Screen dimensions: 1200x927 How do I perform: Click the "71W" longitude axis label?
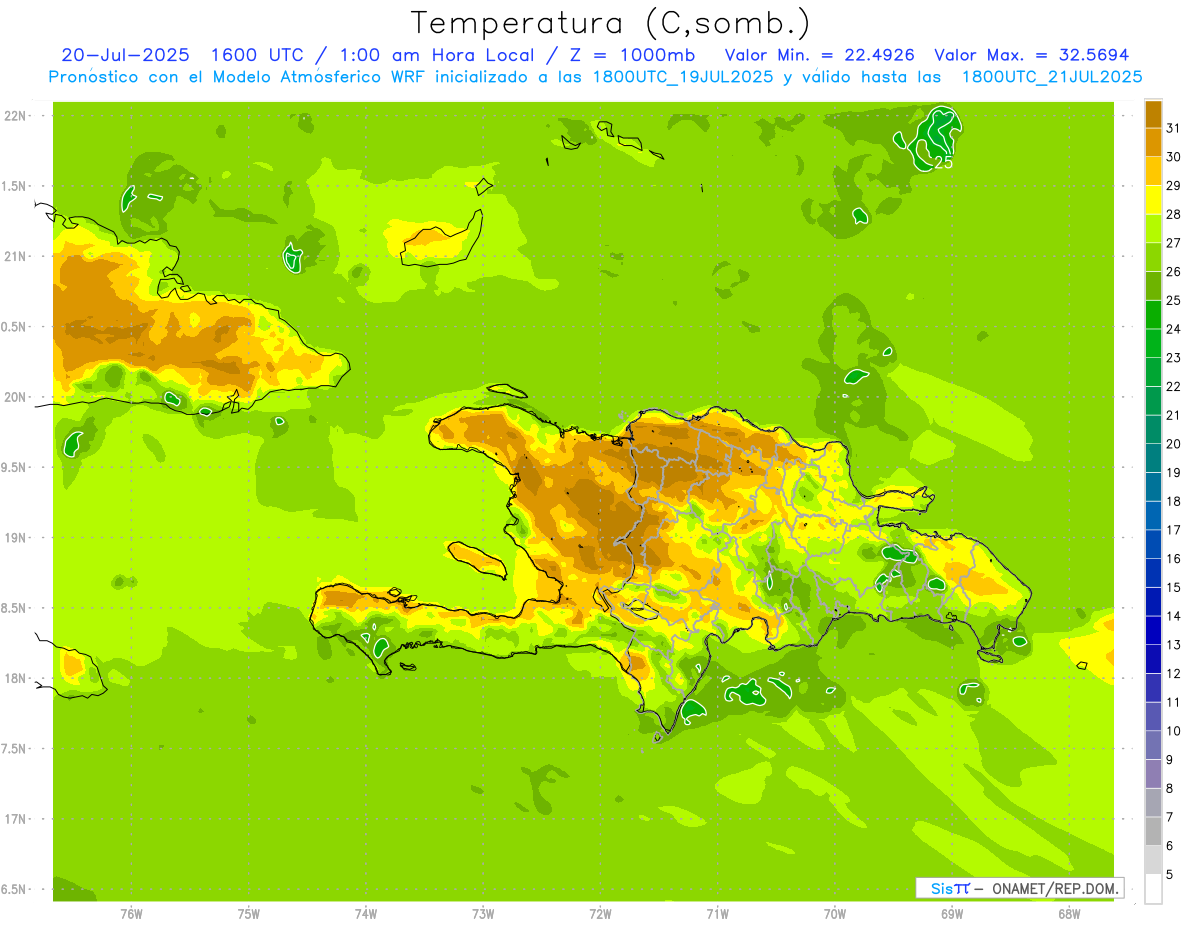tap(717, 914)
